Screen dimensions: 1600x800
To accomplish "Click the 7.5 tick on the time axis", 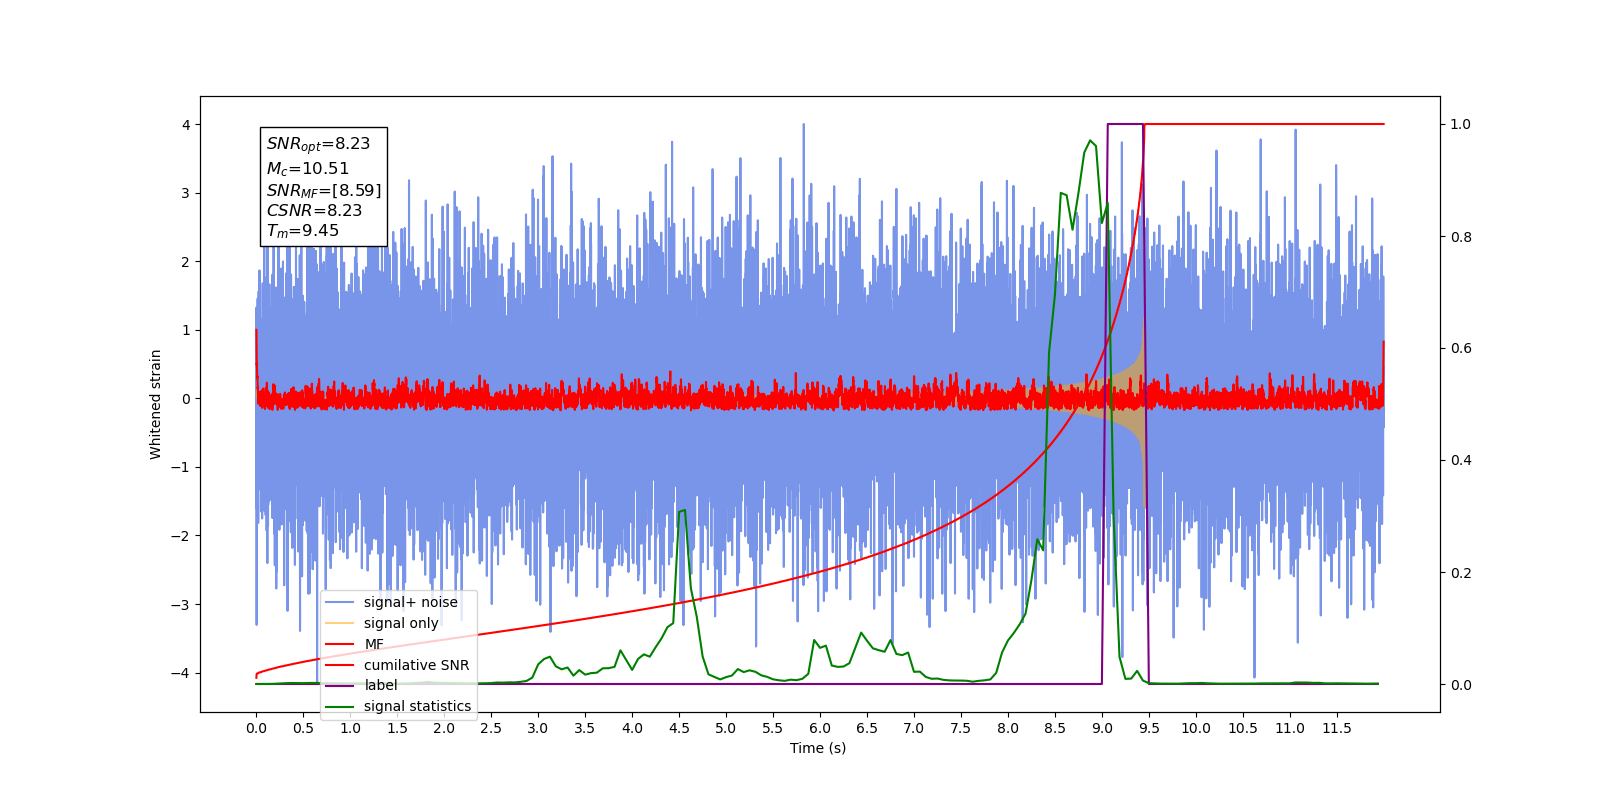I will (x=961, y=728).
